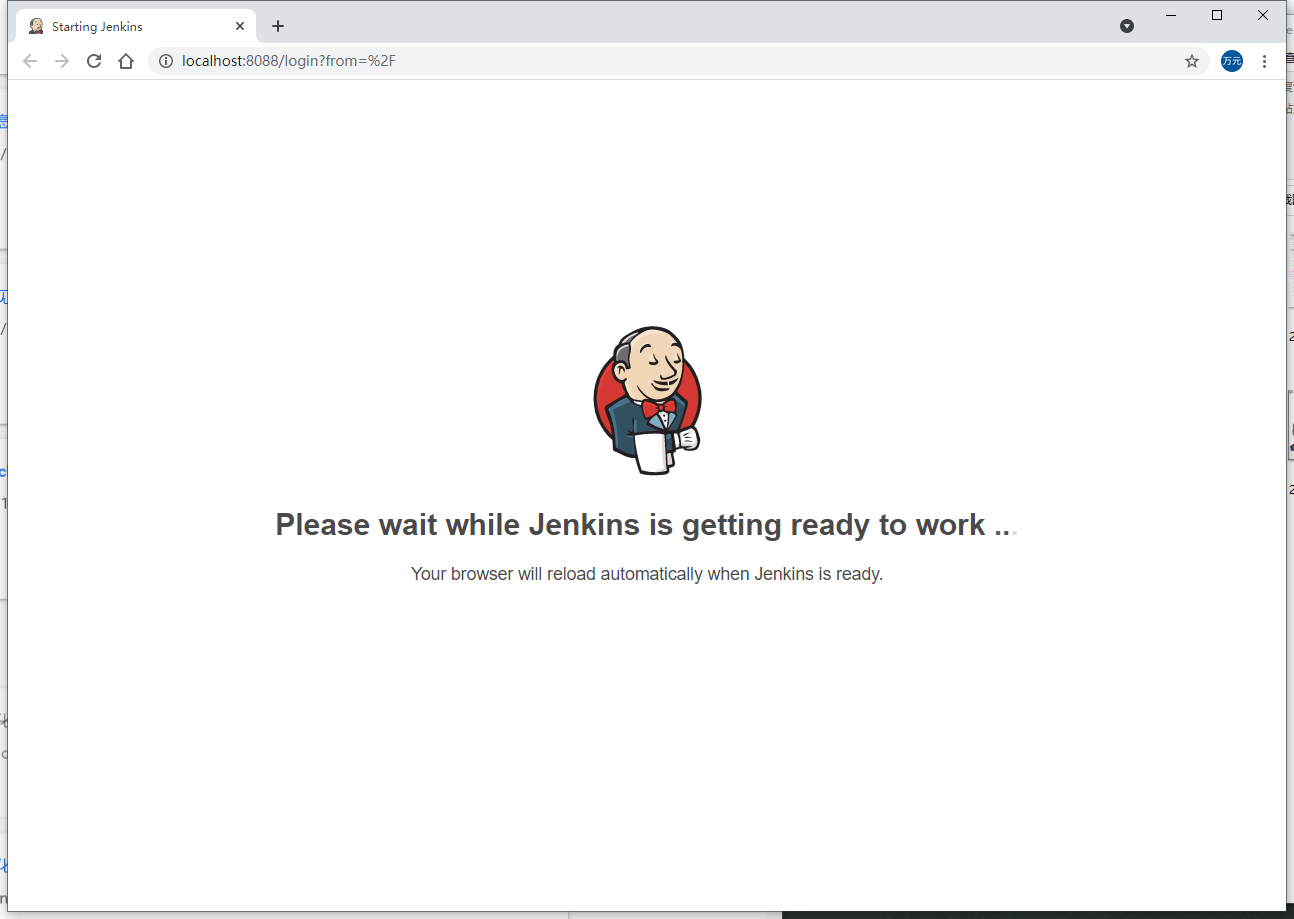Open the tab search dropdown arrow

[x=1127, y=26]
